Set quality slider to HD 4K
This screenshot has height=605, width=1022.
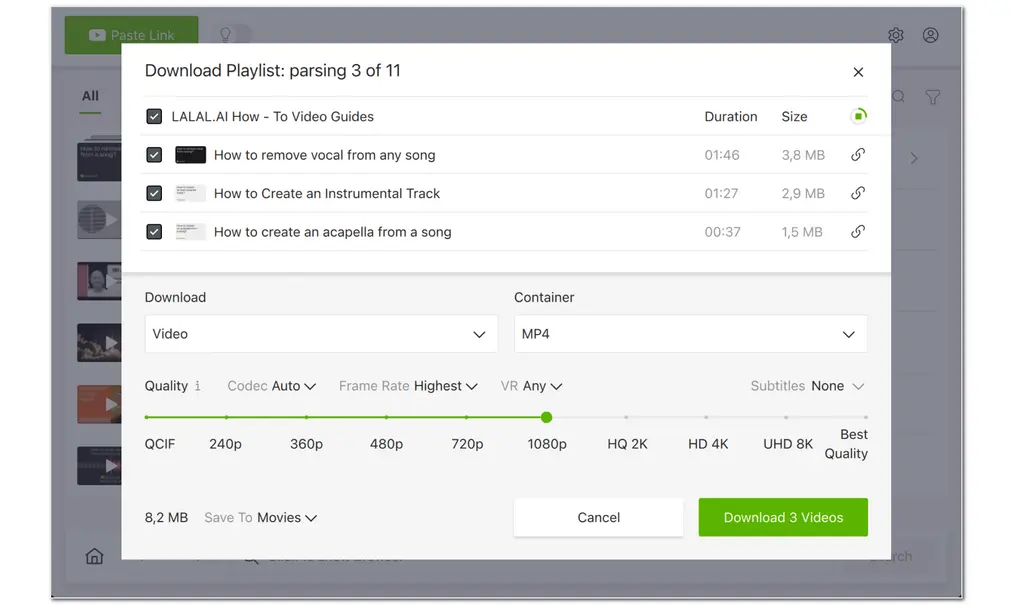click(706, 417)
